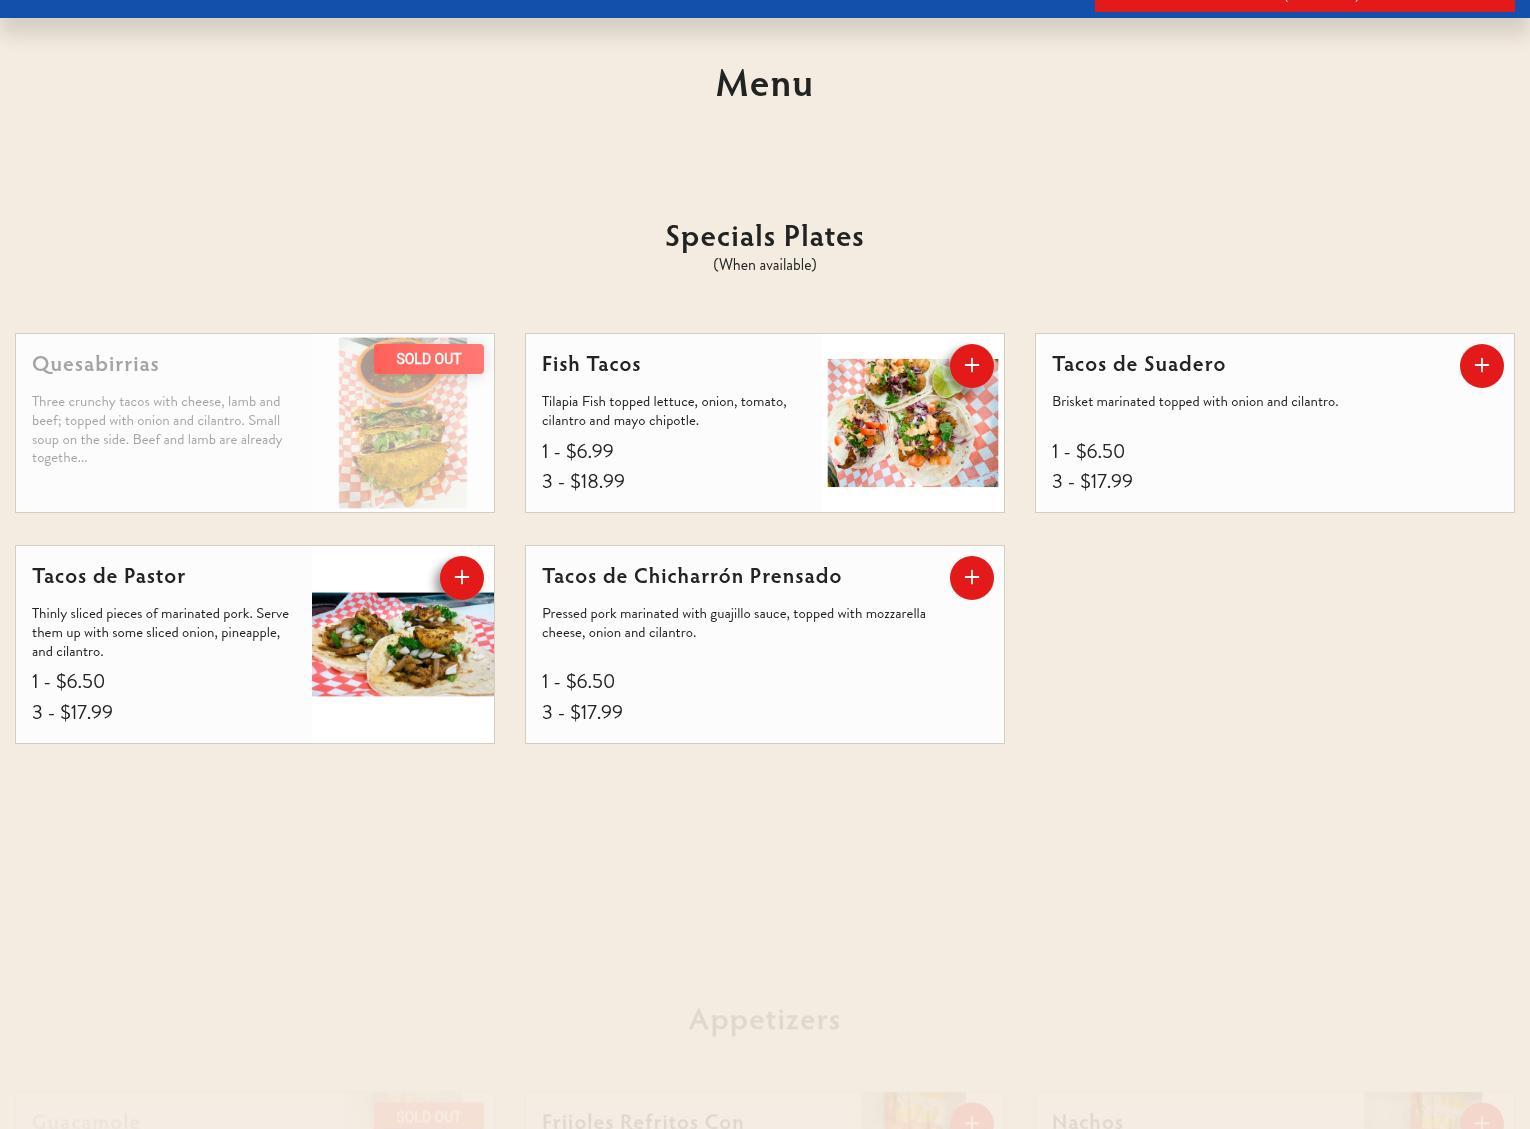The width and height of the screenshot is (1530, 1129).
Task: Select Fish Tacos 3 for $18.99 price
Action: 583,481
